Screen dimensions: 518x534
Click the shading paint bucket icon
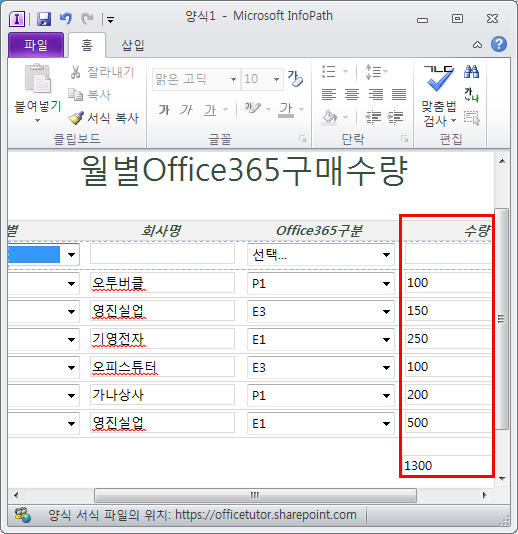click(x=329, y=117)
